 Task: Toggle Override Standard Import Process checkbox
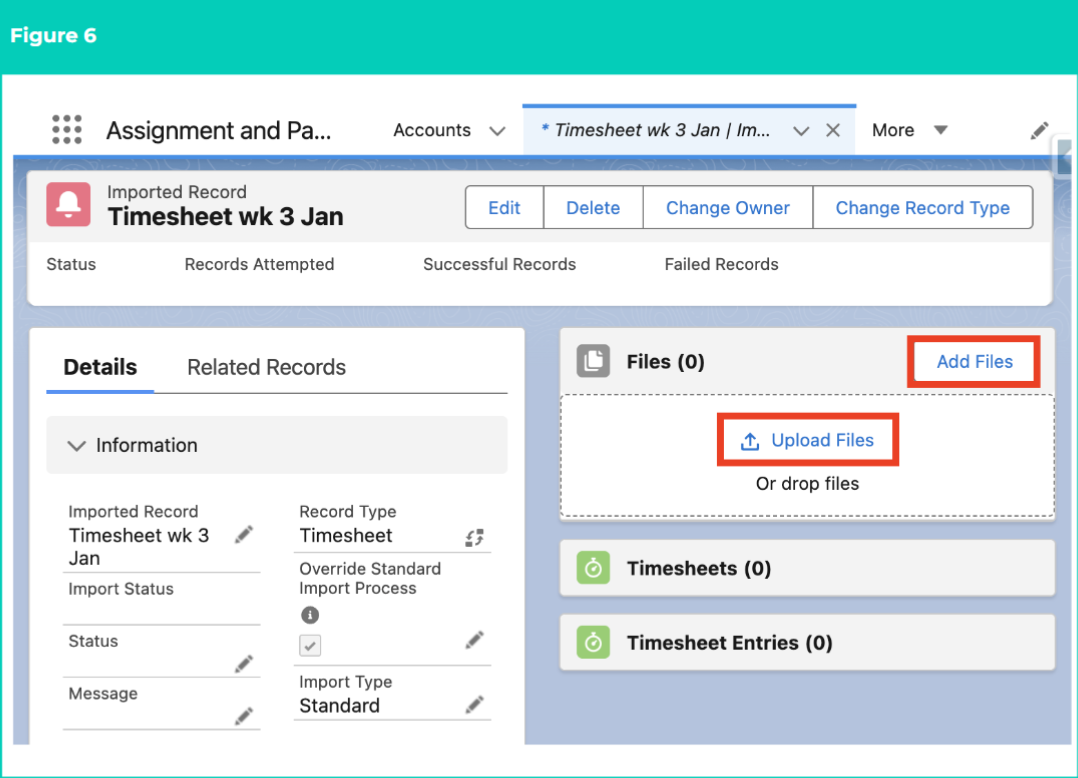tap(310, 645)
